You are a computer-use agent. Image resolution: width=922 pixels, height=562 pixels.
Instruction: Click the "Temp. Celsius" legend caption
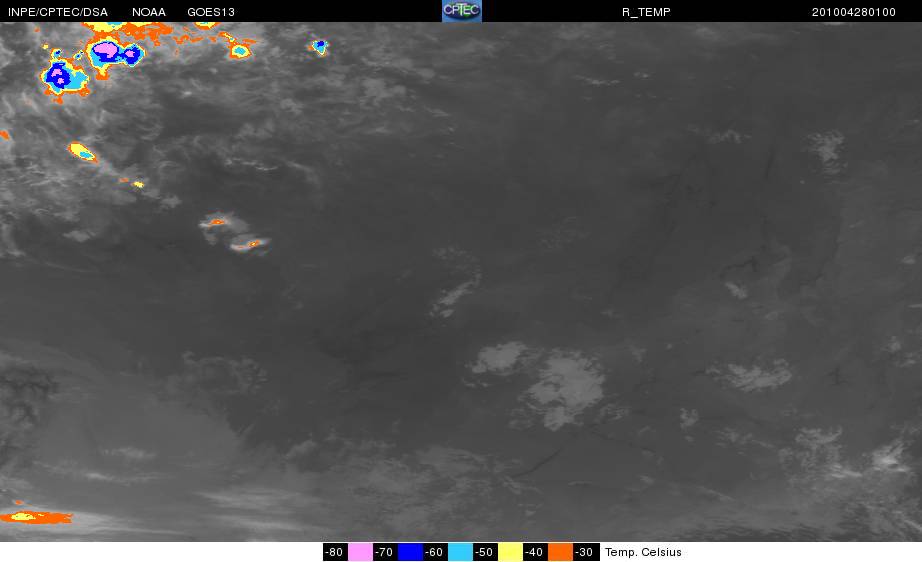click(643, 553)
